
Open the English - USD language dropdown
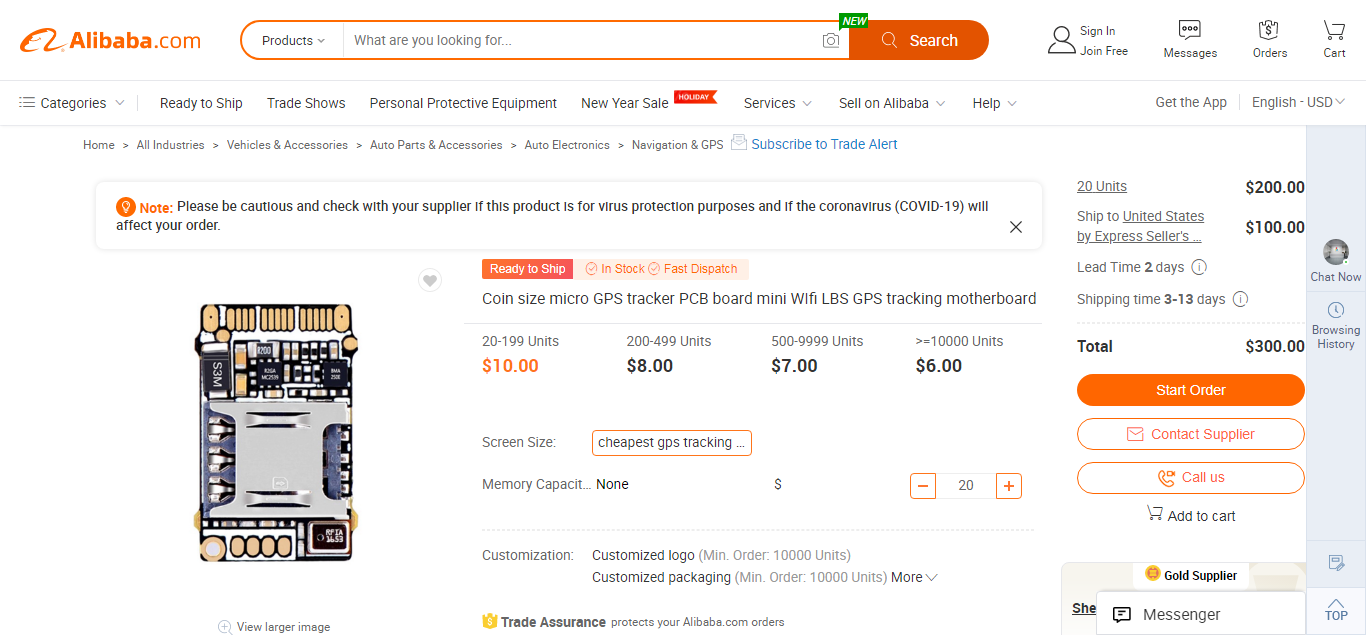(1298, 102)
